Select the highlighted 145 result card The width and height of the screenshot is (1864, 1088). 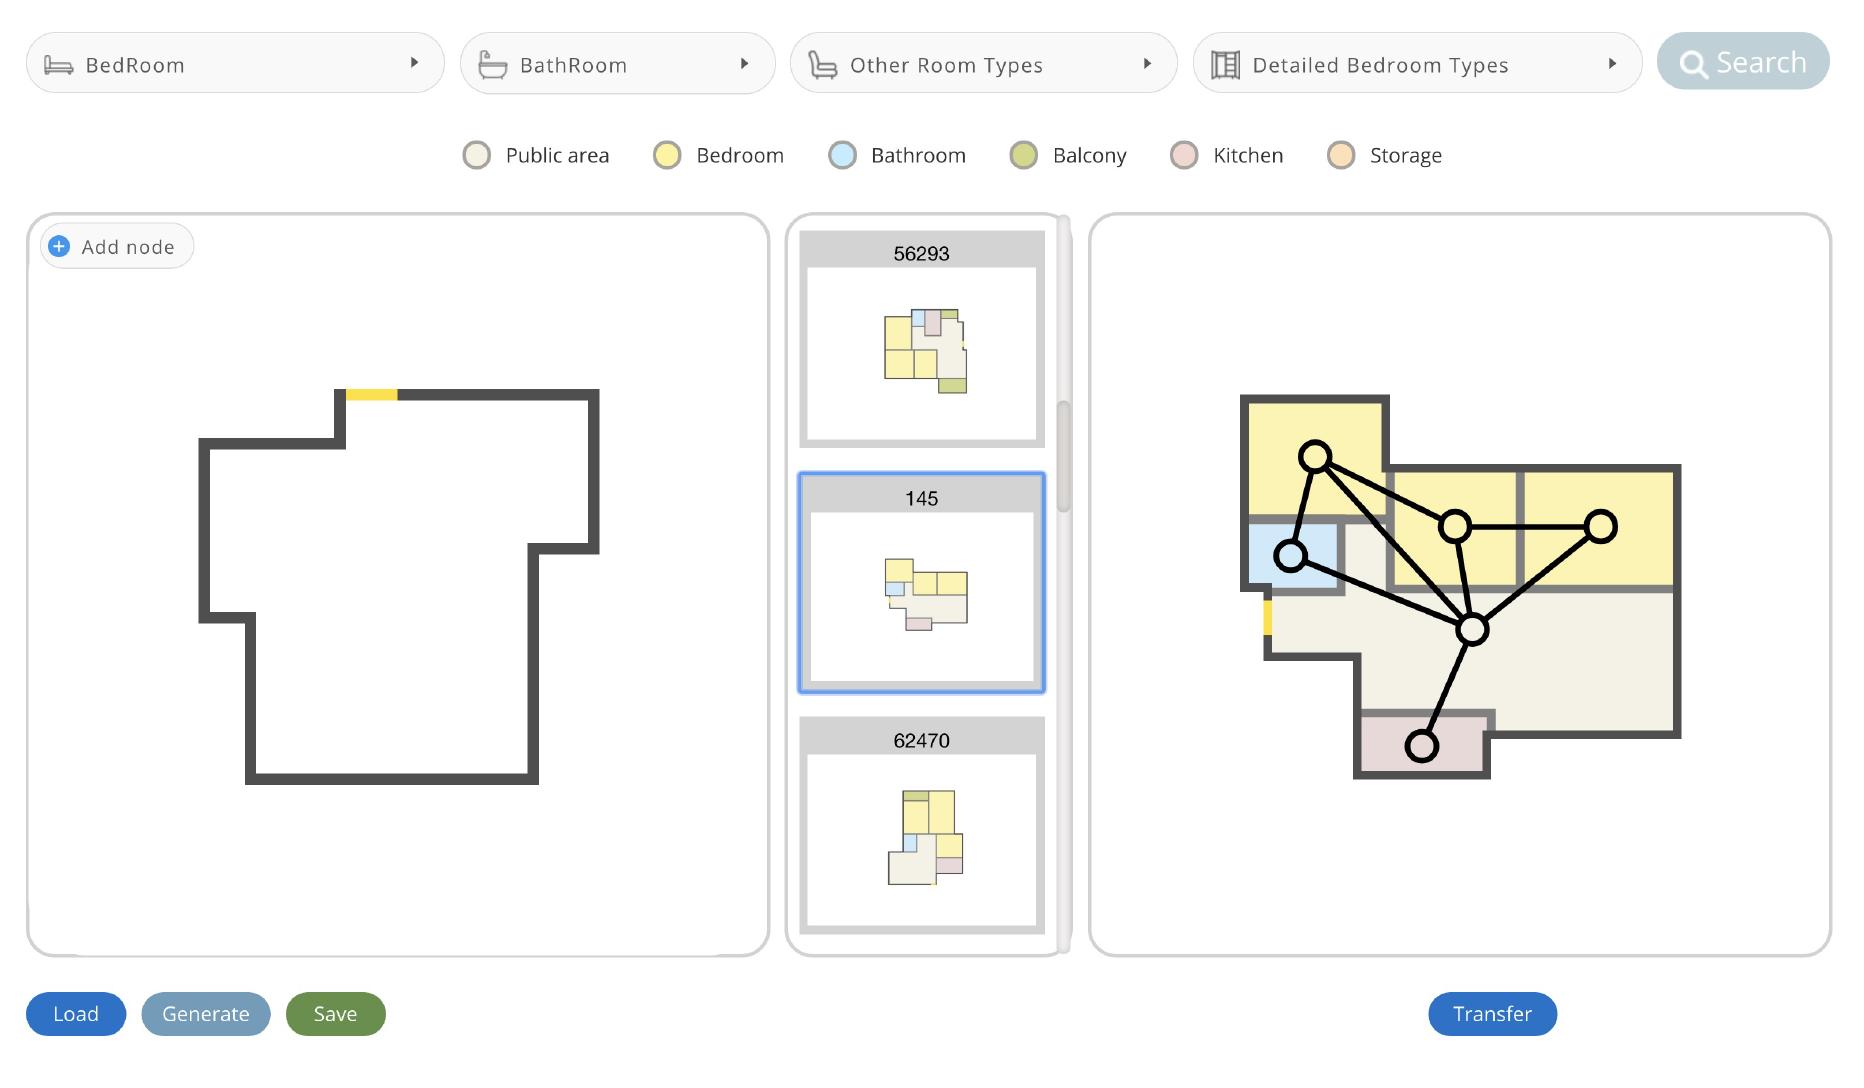click(x=922, y=583)
